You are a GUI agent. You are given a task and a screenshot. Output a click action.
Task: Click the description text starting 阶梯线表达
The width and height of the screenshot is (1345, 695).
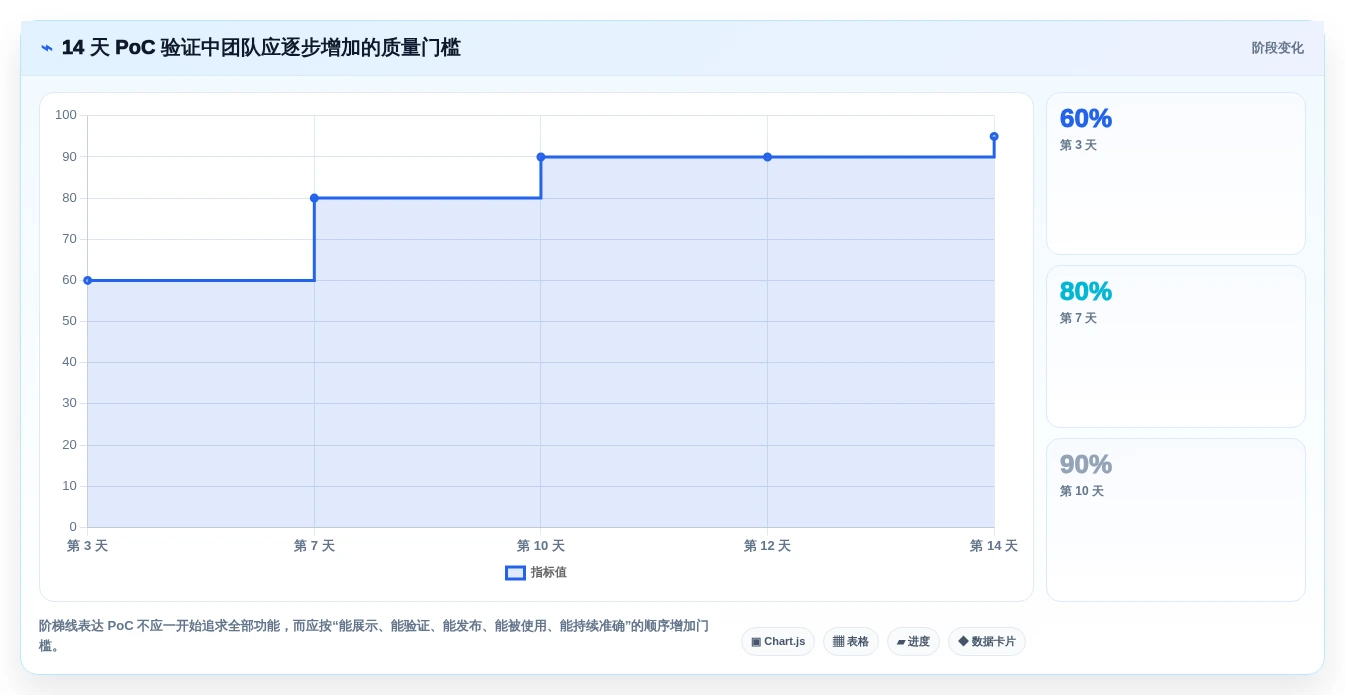coord(374,635)
